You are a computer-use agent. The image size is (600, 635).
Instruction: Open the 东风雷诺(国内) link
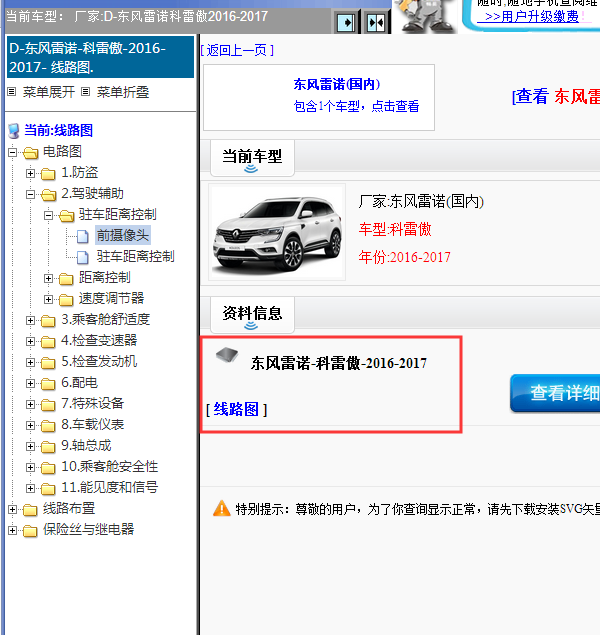tap(337, 84)
